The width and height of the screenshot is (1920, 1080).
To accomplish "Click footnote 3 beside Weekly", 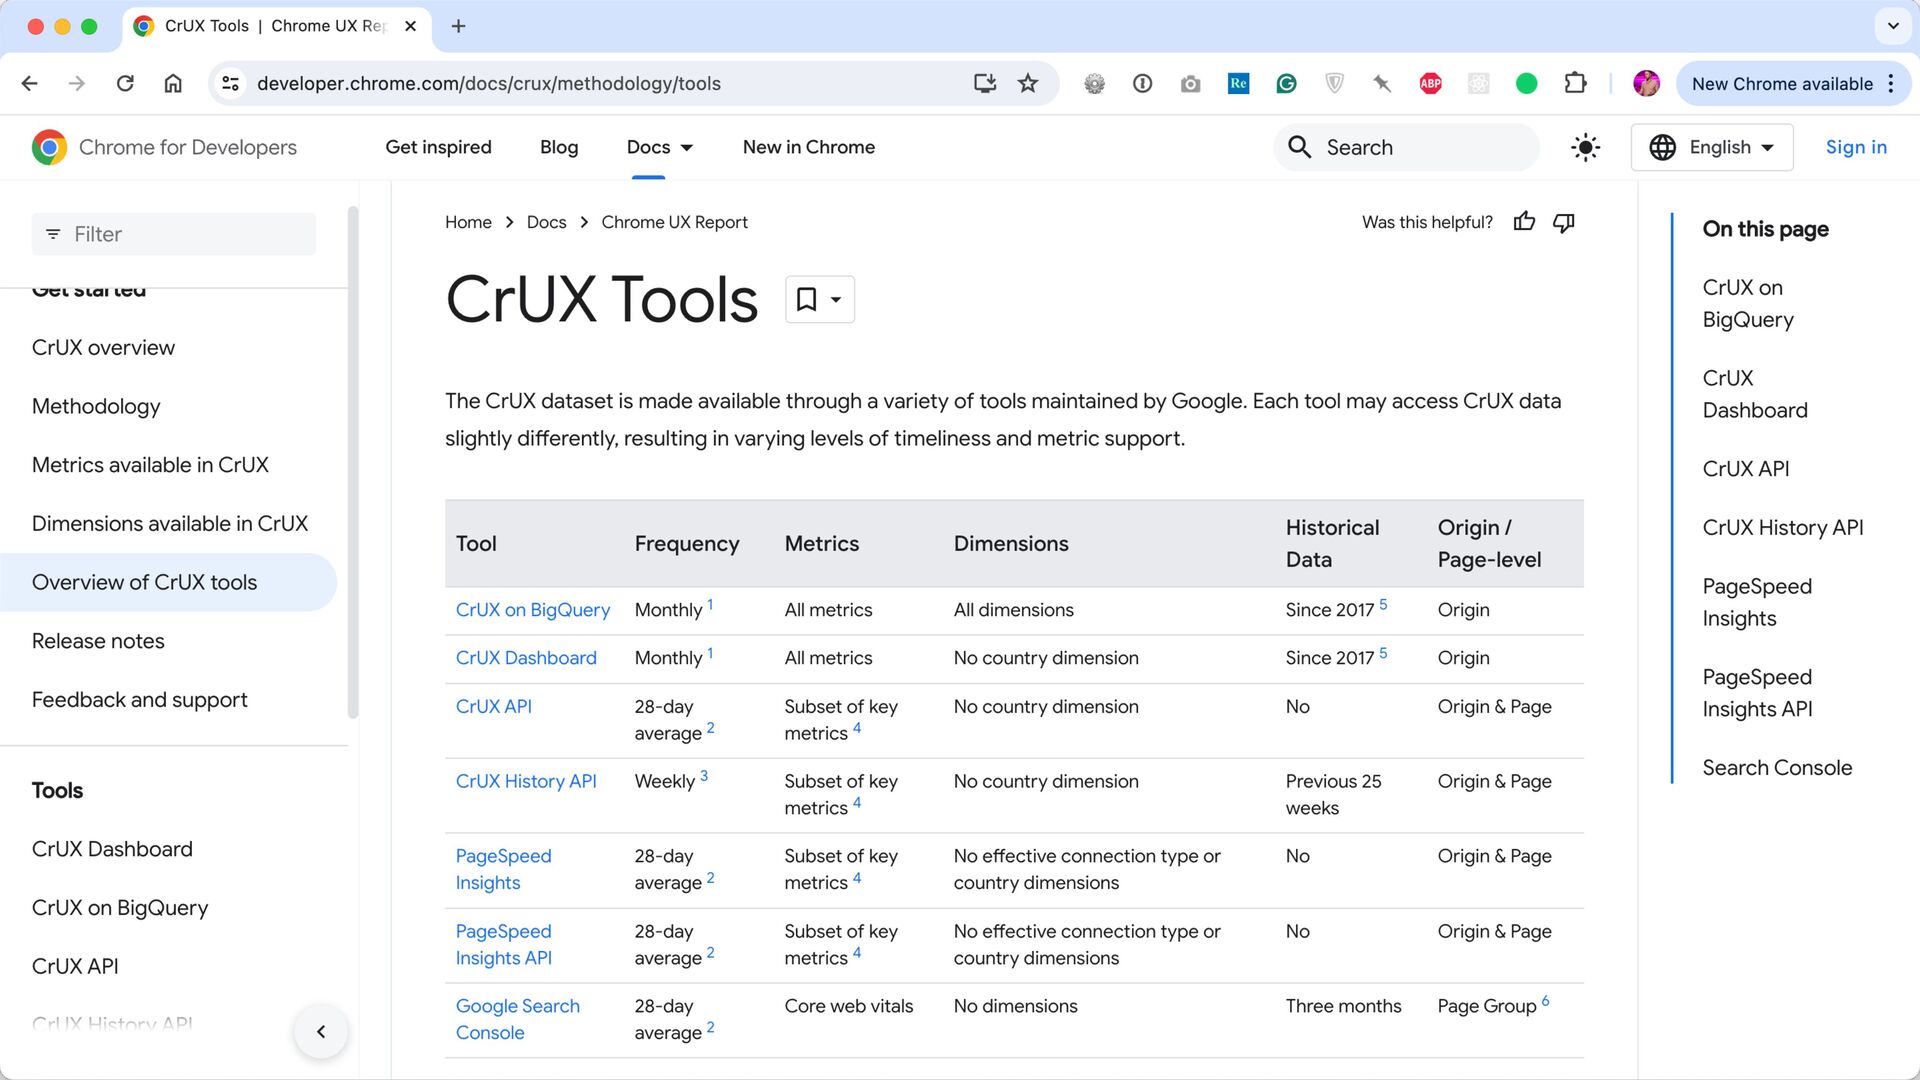I will pos(704,776).
